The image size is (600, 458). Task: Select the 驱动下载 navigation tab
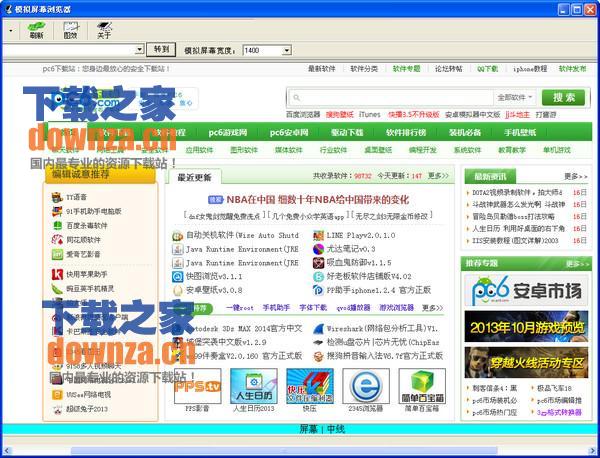(x=347, y=133)
